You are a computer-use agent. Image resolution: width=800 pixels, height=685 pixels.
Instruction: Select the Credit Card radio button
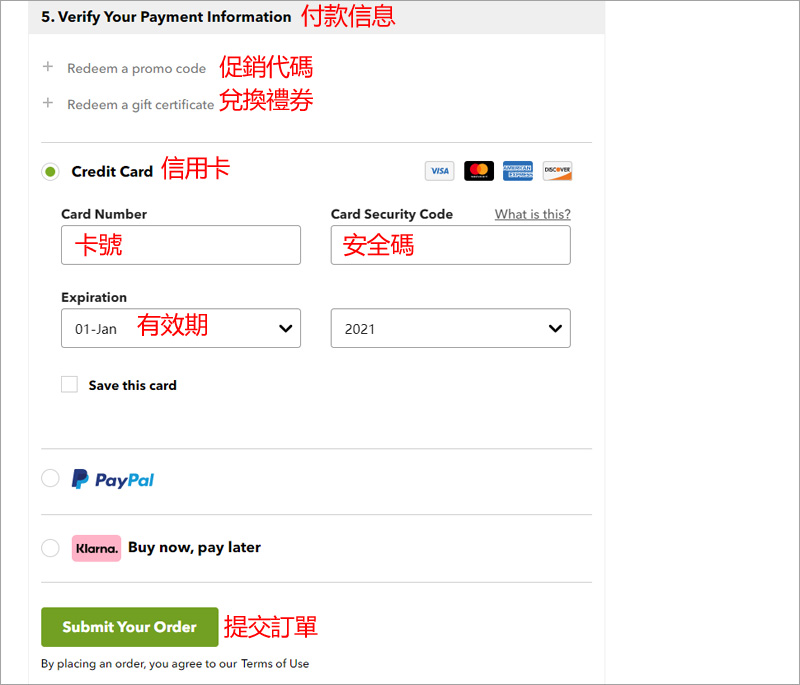[50, 172]
